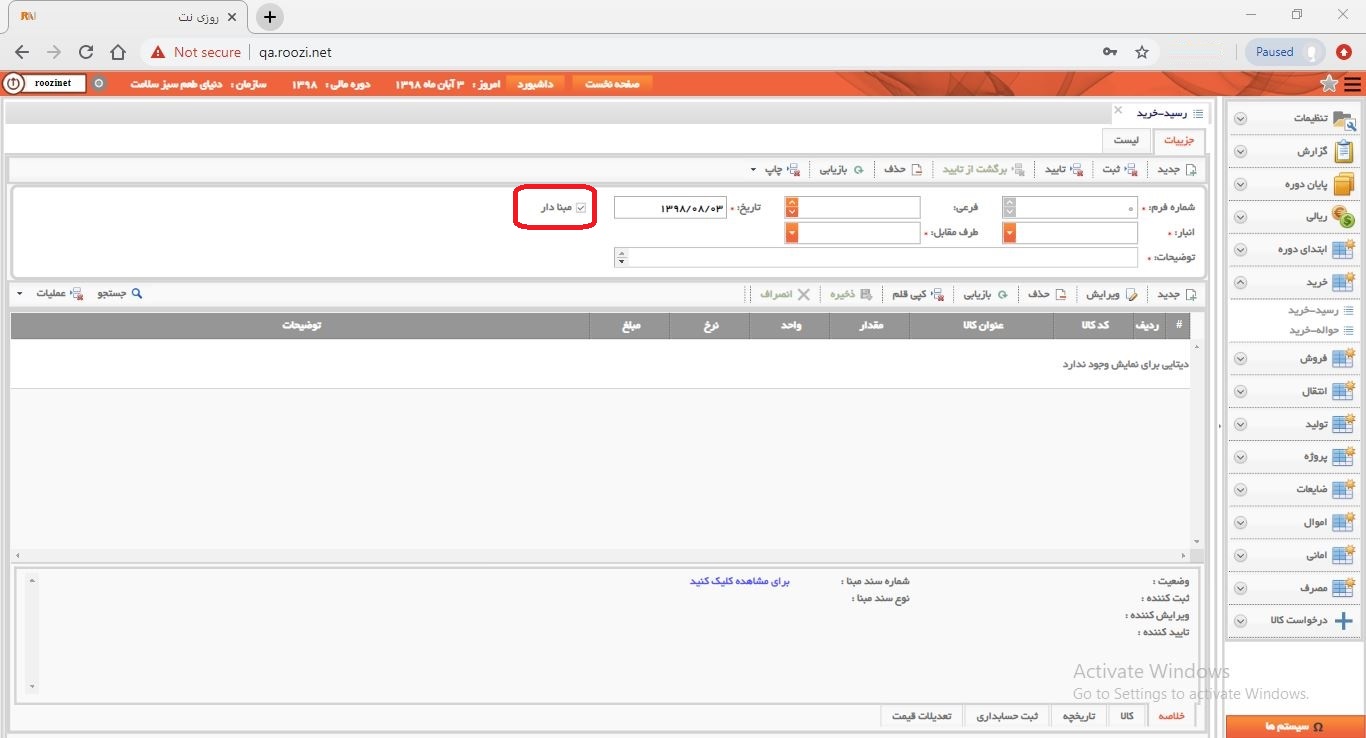This screenshot has height=738, width=1366.
Task: Click the اموال module icon
Action: 1344,522
